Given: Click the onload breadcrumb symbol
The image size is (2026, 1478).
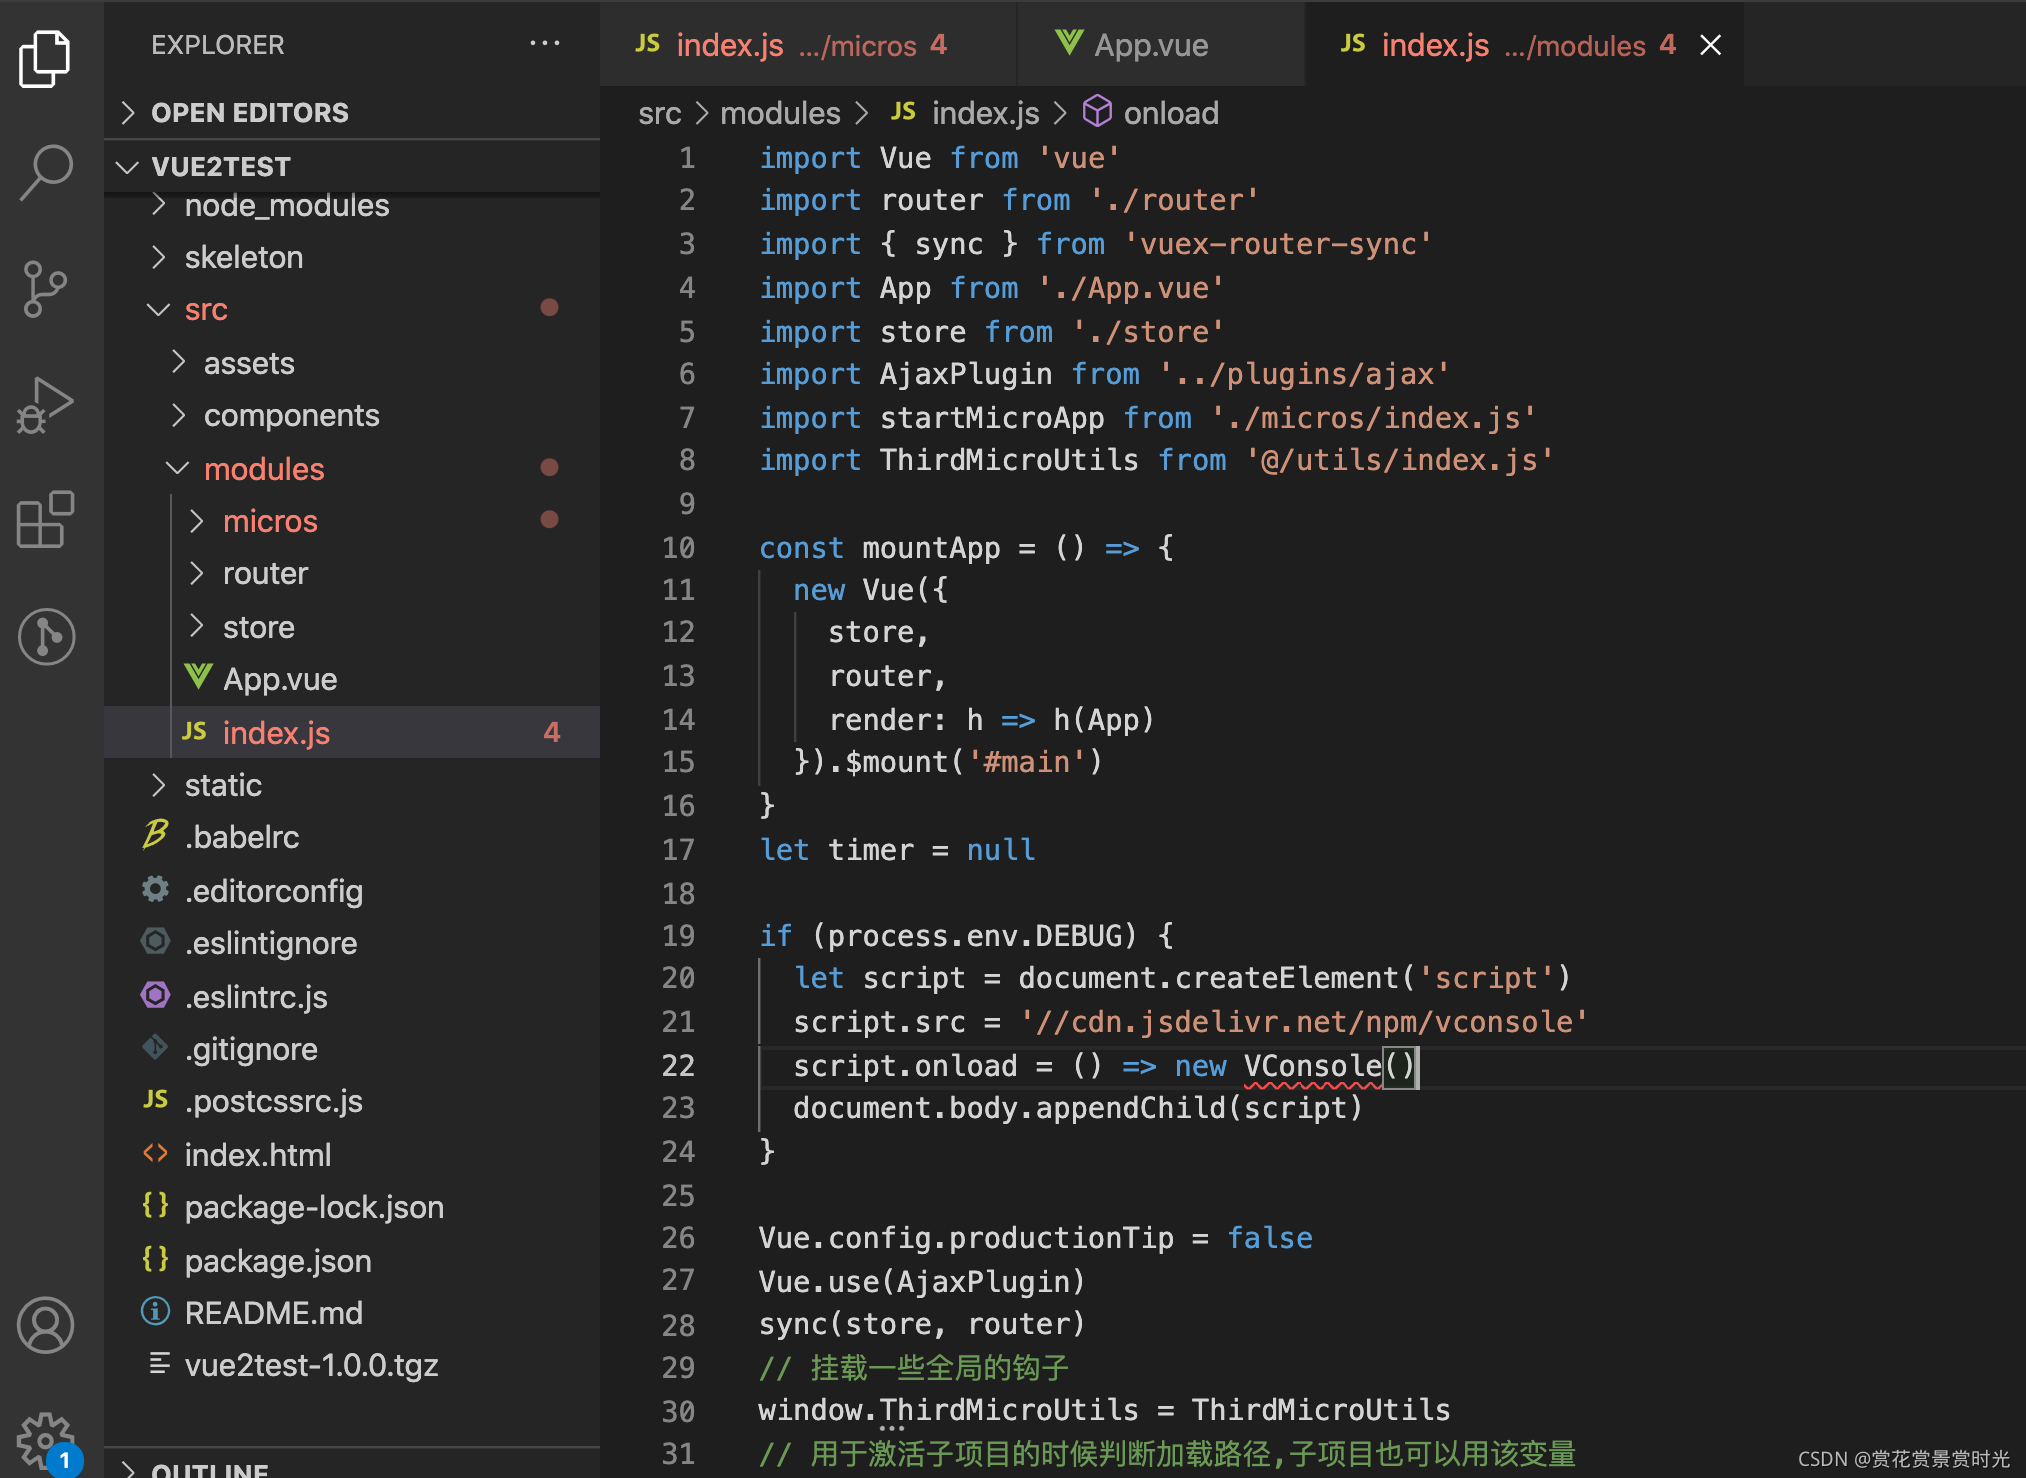Looking at the screenshot, I should click(1170, 113).
